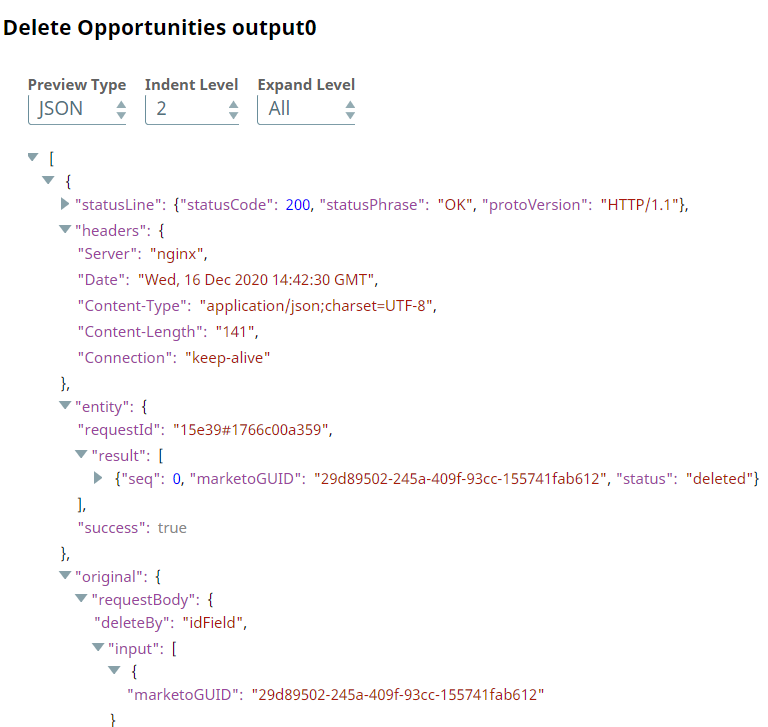
Task: Click the "keep-alive" connection value
Action: pos(227,358)
